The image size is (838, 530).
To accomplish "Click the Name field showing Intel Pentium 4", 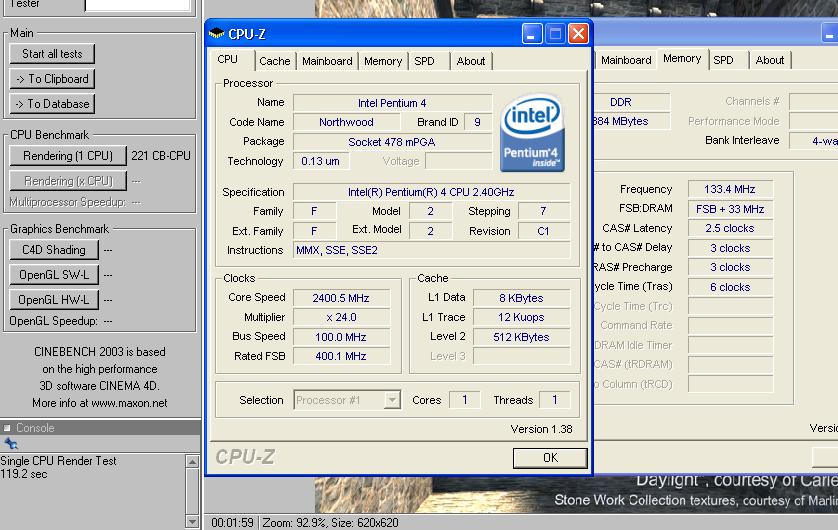I will pos(392,103).
